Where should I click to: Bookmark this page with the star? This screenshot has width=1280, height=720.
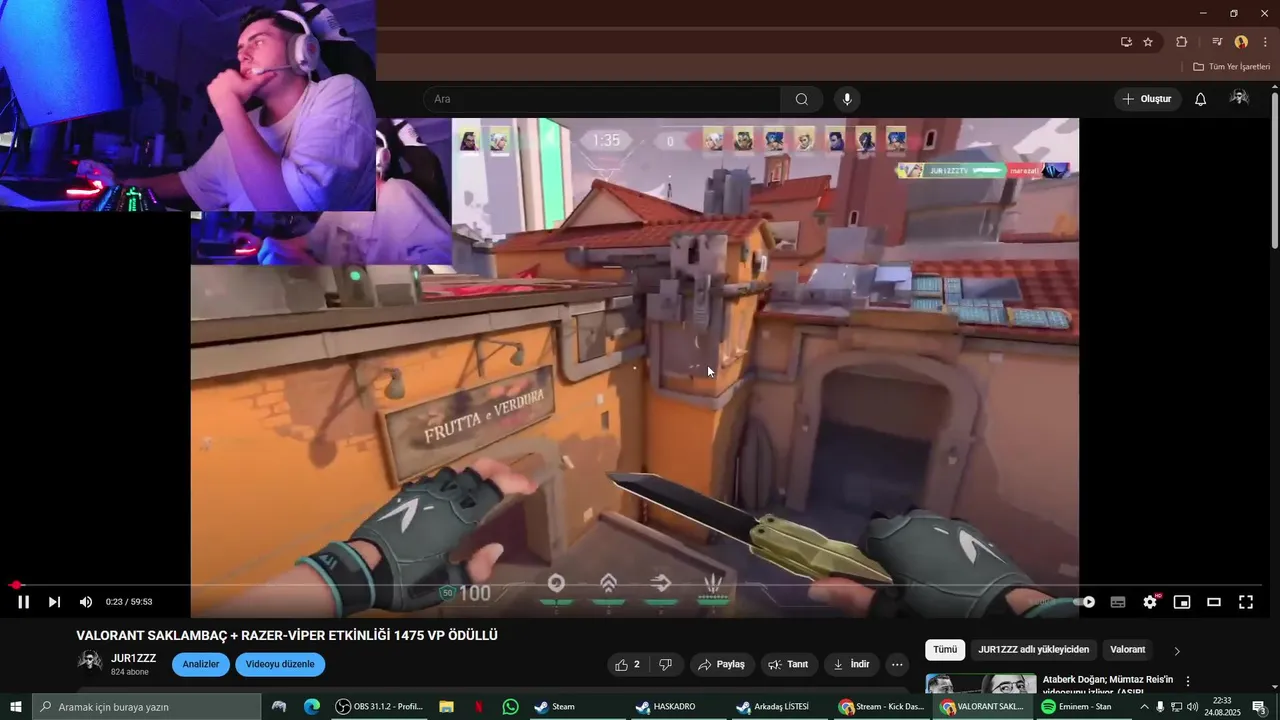pos(1148,42)
